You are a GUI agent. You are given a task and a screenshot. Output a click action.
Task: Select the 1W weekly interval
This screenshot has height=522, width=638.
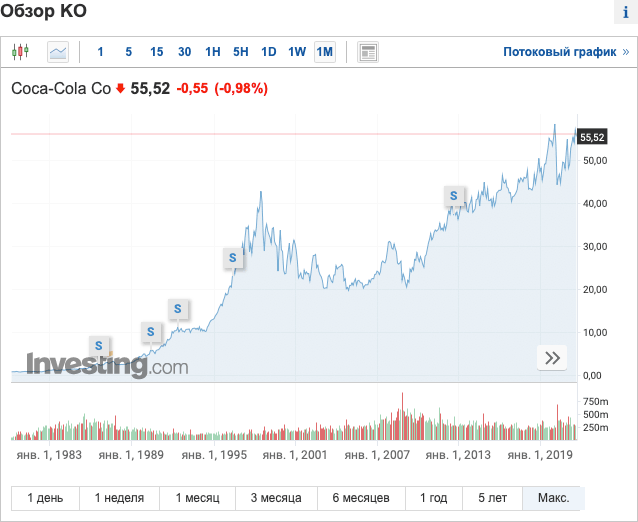click(297, 52)
